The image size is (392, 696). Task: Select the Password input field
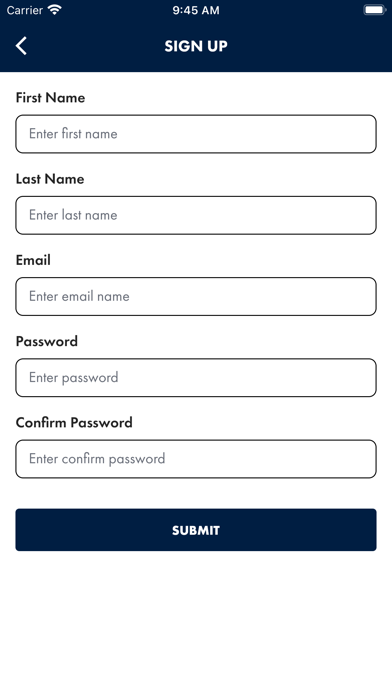pos(196,378)
